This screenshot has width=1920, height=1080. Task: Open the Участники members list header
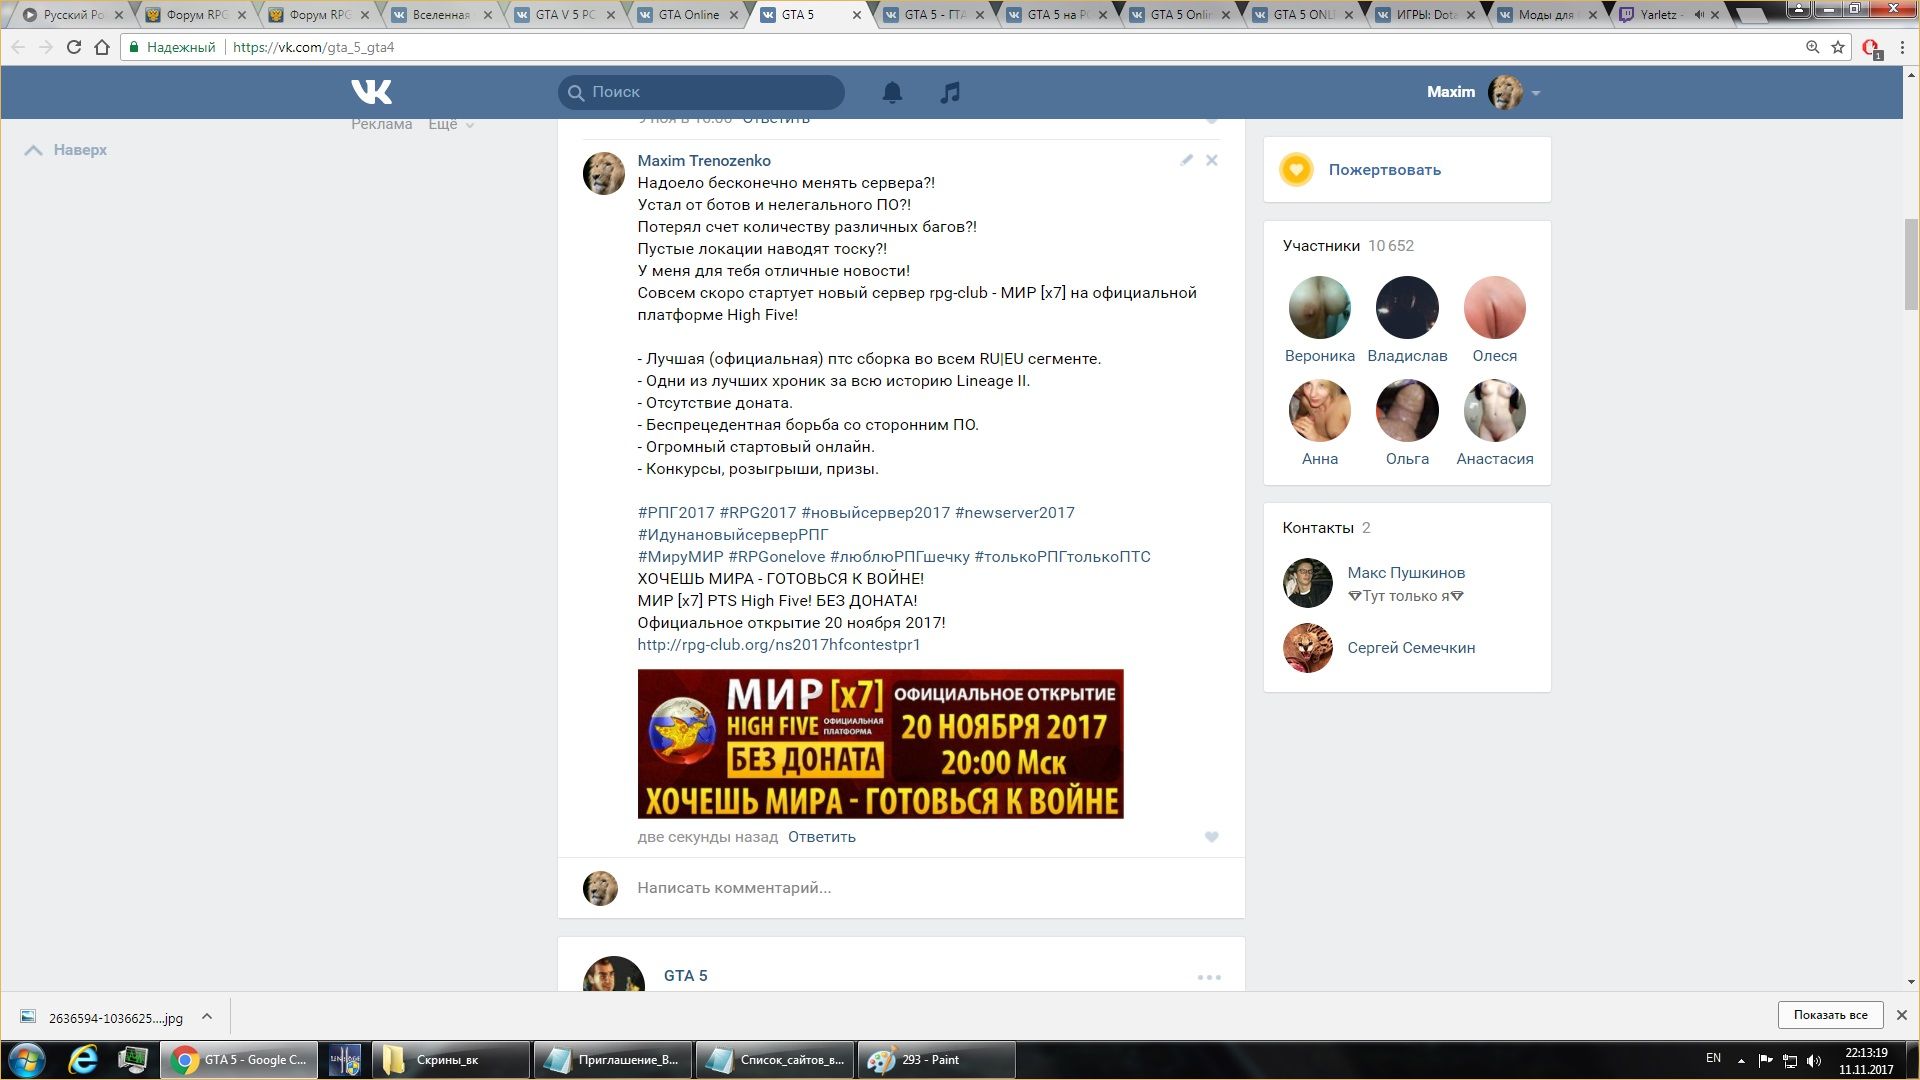click(x=1348, y=246)
